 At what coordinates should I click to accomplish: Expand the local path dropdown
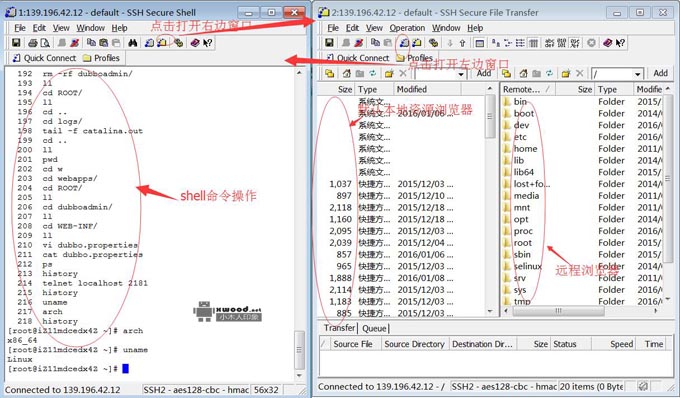[x=461, y=74]
